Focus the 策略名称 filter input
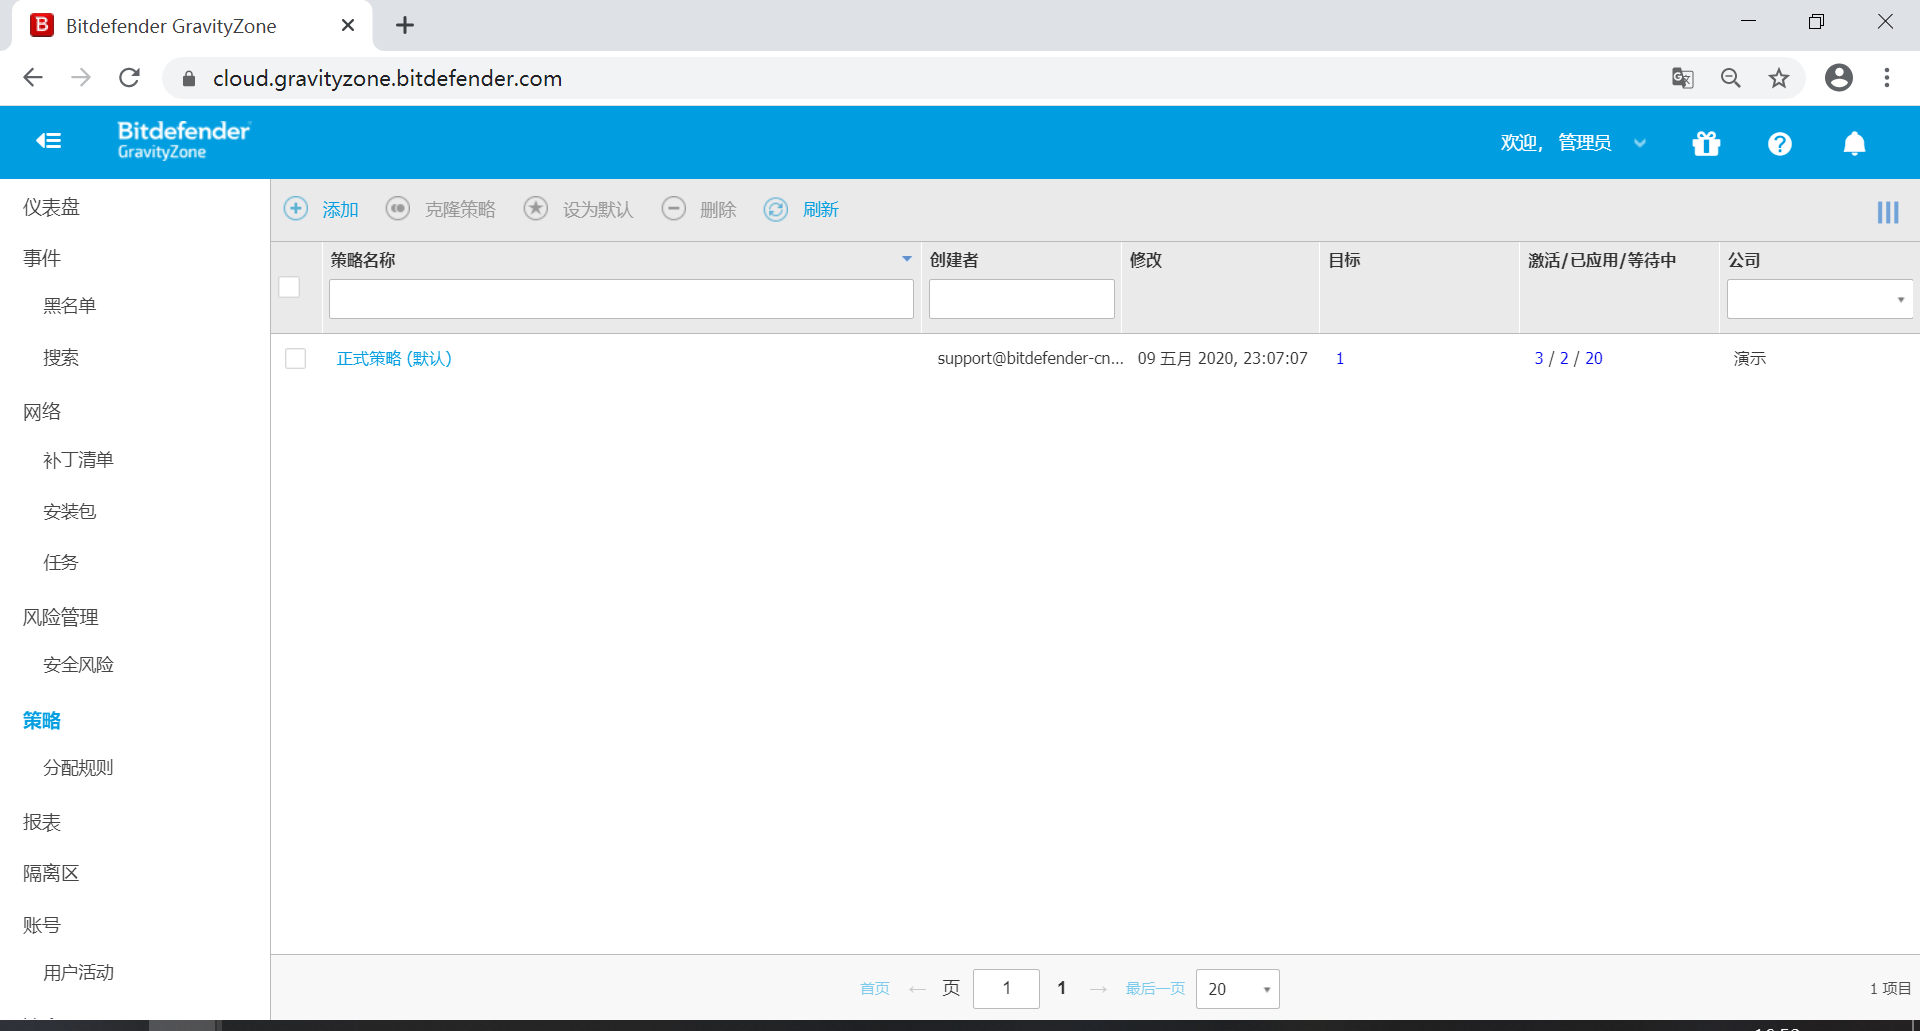1920x1031 pixels. (621, 299)
